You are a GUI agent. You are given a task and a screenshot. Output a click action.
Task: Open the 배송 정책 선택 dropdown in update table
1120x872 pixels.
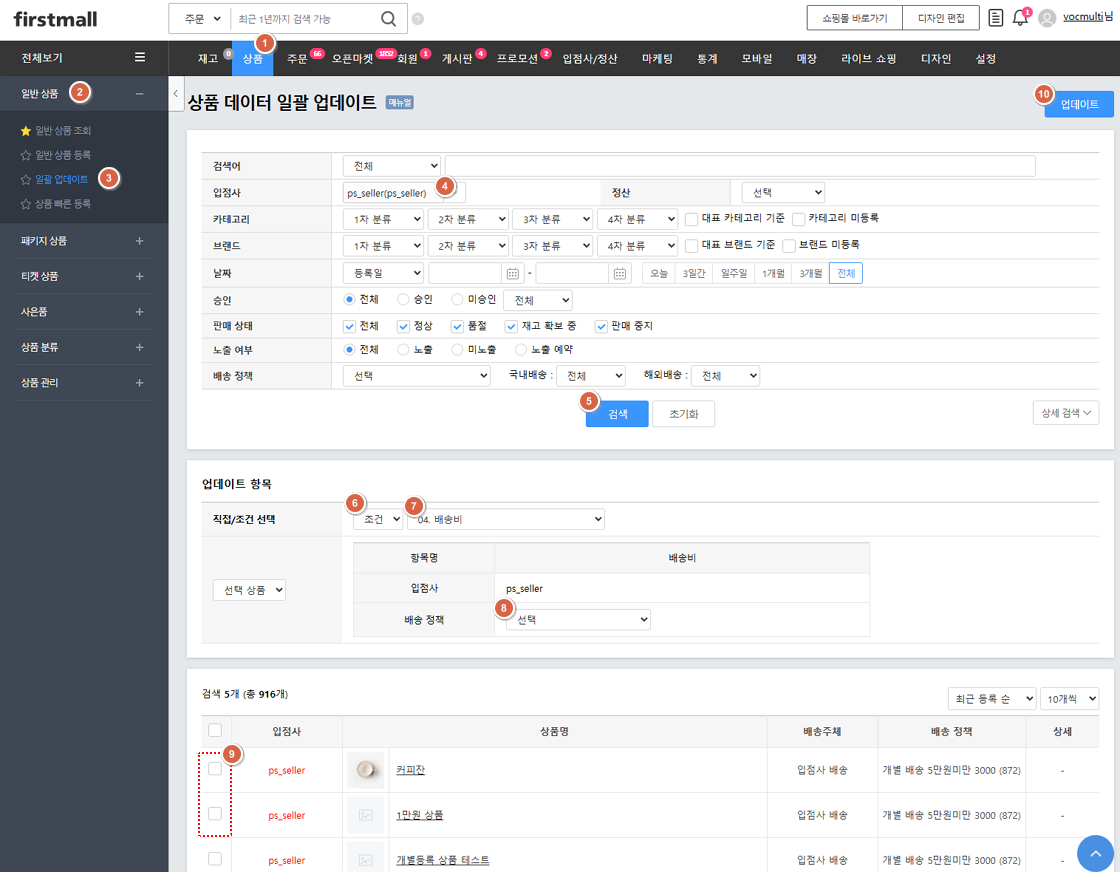(578, 620)
